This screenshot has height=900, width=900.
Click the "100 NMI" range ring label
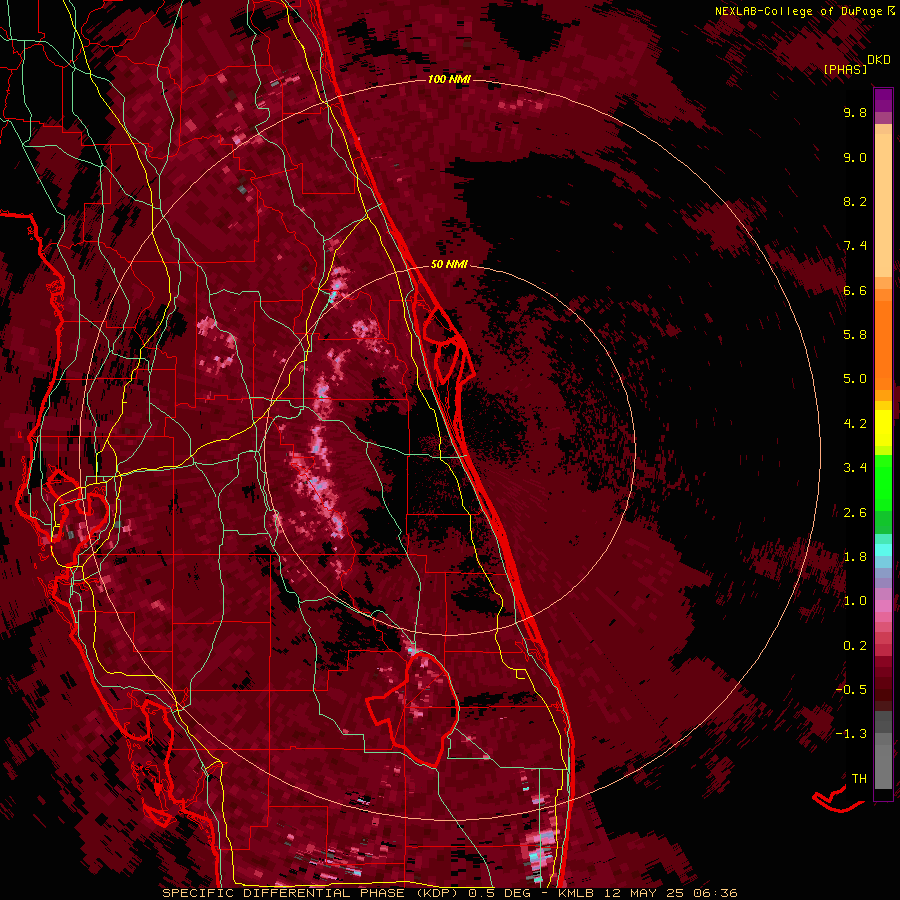pos(449,79)
